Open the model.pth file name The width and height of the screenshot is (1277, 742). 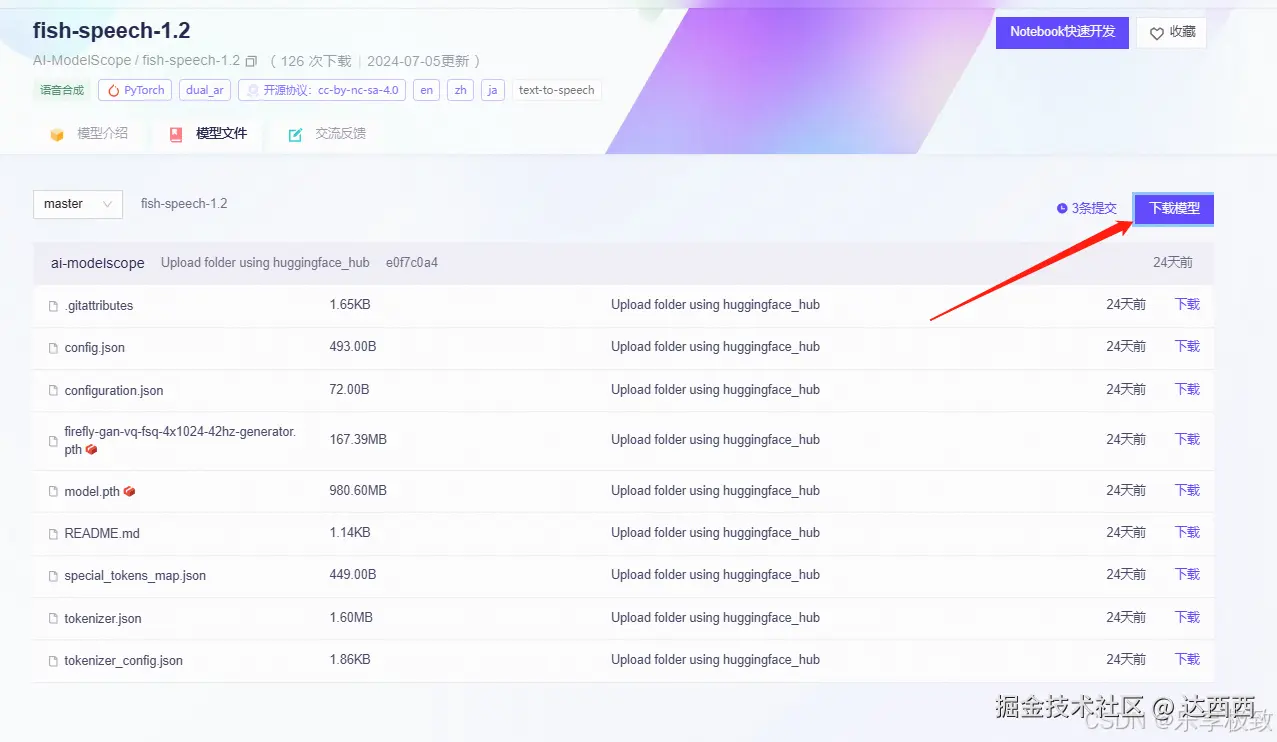92,492
